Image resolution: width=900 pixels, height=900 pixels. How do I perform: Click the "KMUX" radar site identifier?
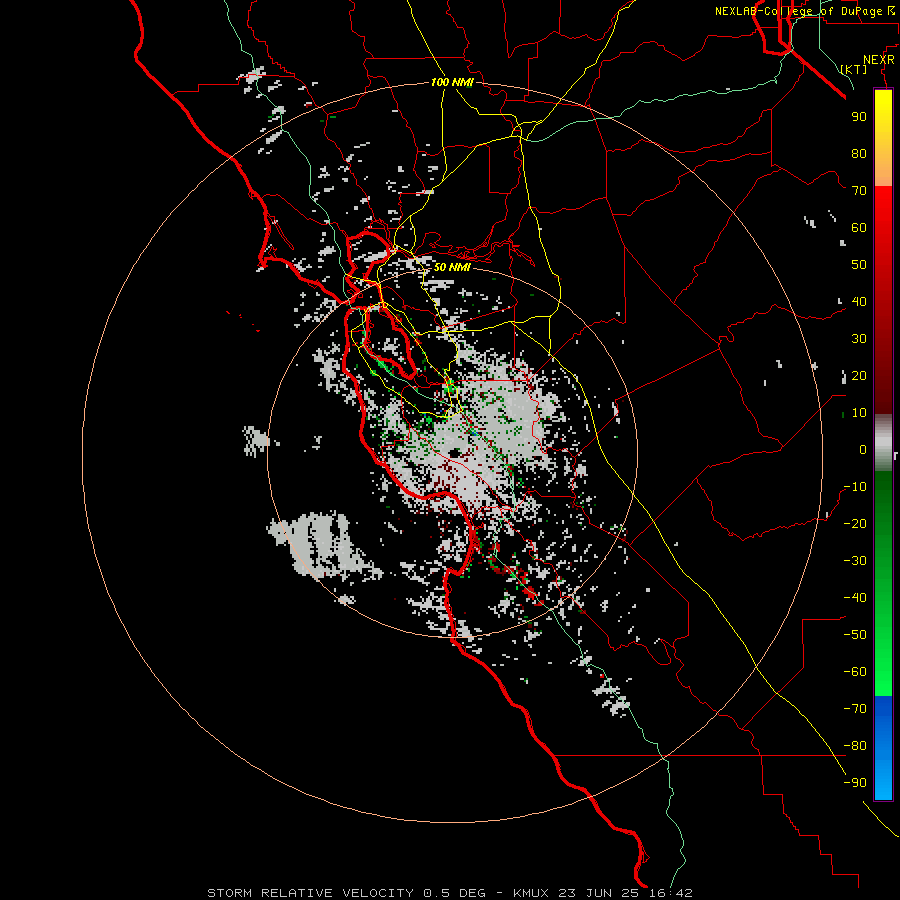(x=531, y=893)
